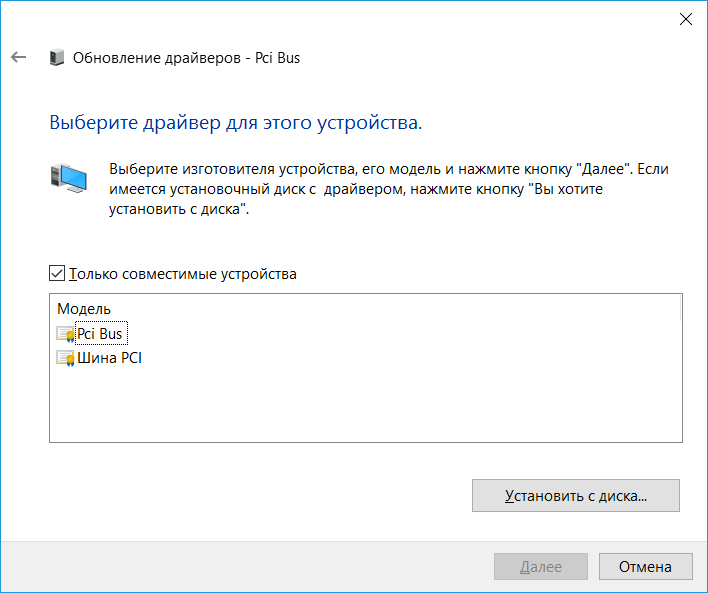Image resolution: width=708 pixels, height=593 pixels.
Task: Select the "Pci Bus" model entry
Action: [x=100, y=334]
